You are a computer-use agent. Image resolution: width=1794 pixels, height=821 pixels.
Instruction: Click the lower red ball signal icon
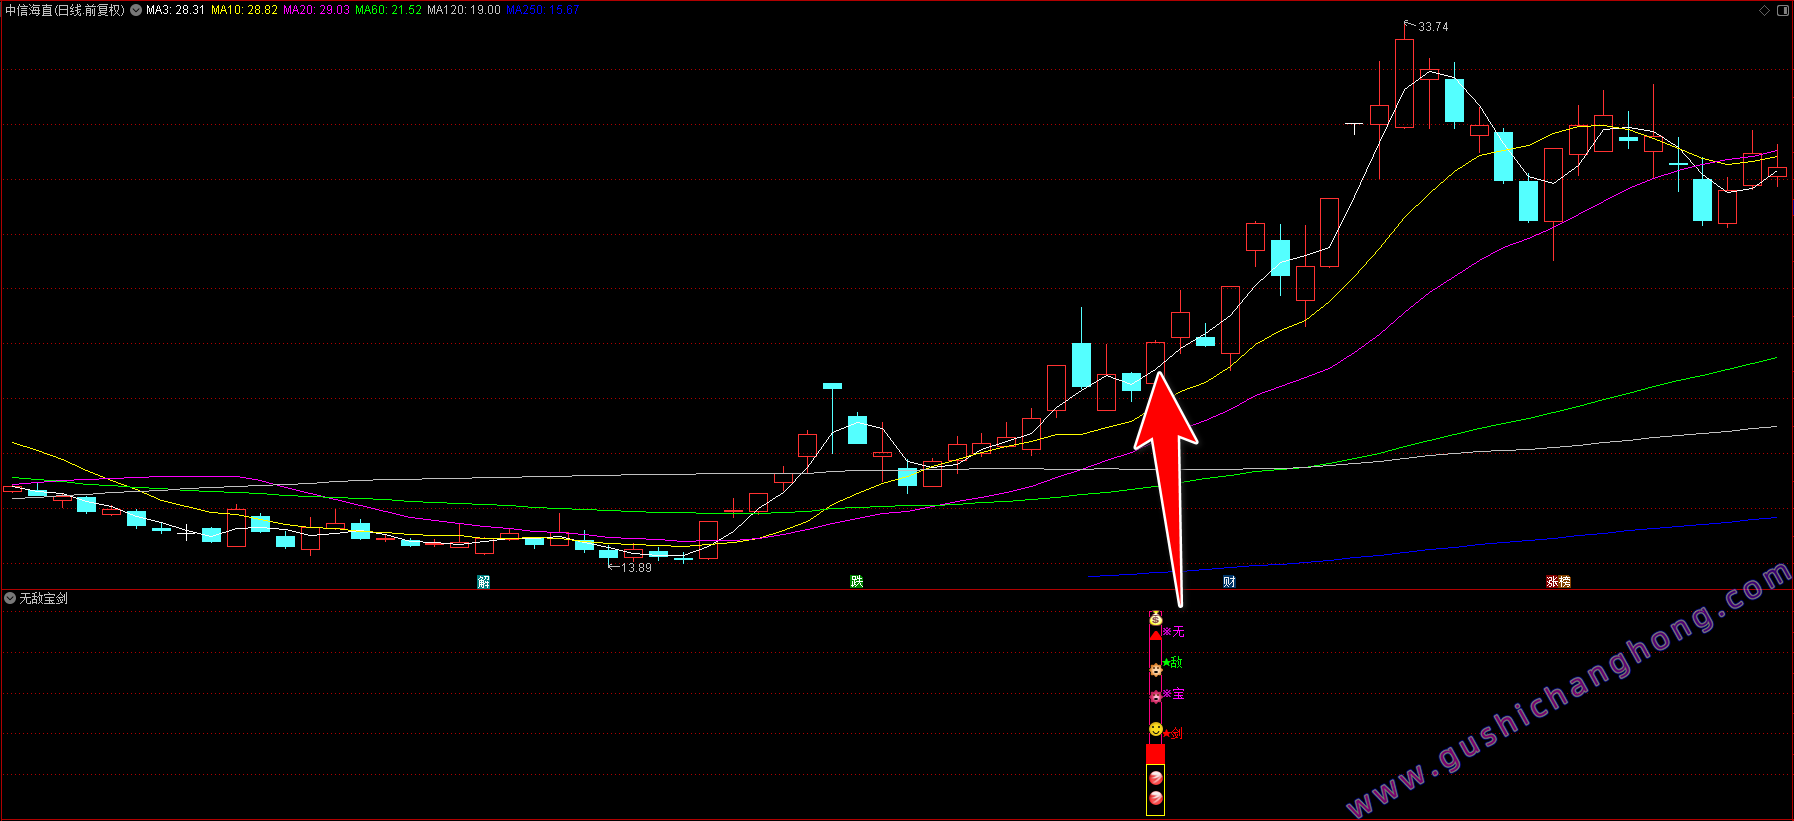click(x=1156, y=798)
